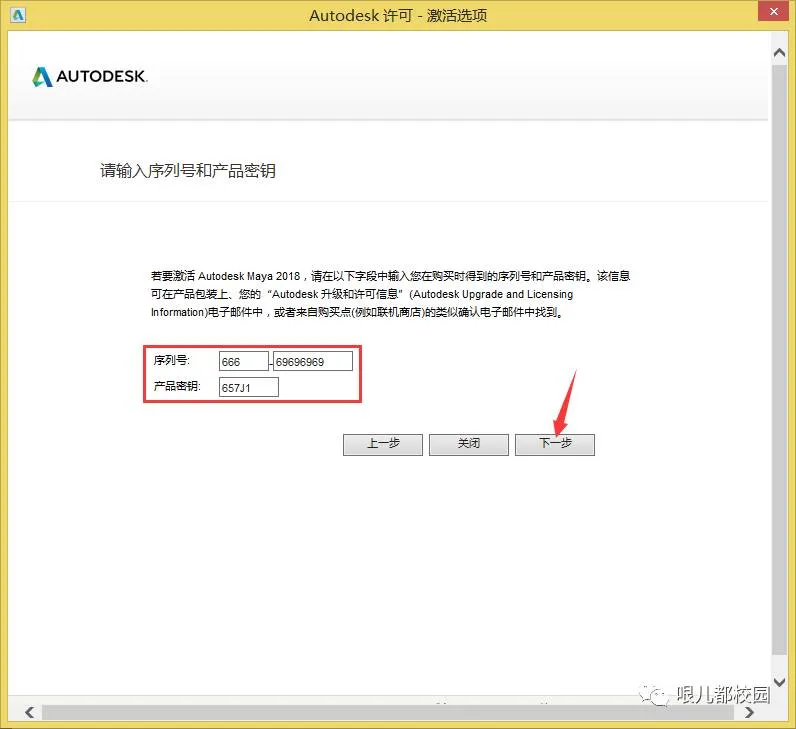The height and width of the screenshot is (729, 796).
Task: Click the 产品密钥 label
Action: (x=177, y=386)
